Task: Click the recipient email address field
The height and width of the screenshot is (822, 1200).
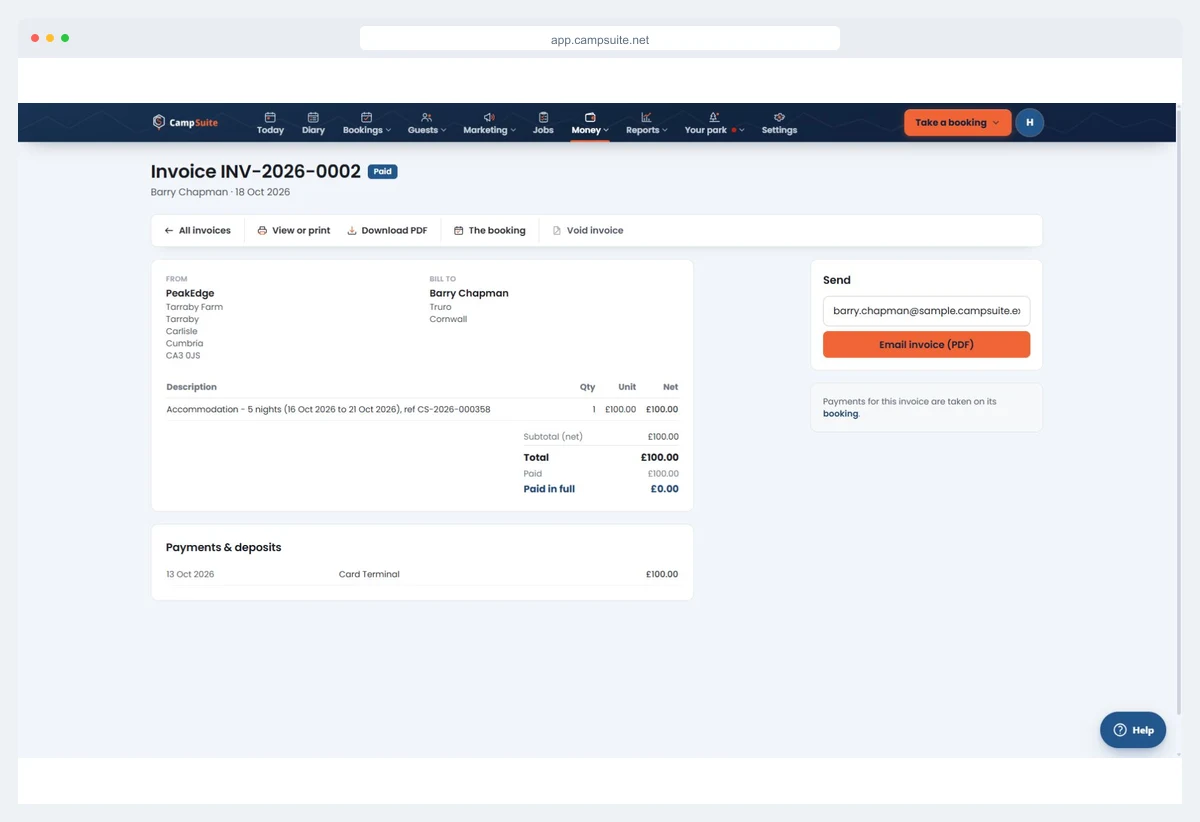Action: [x=926, y=311]
